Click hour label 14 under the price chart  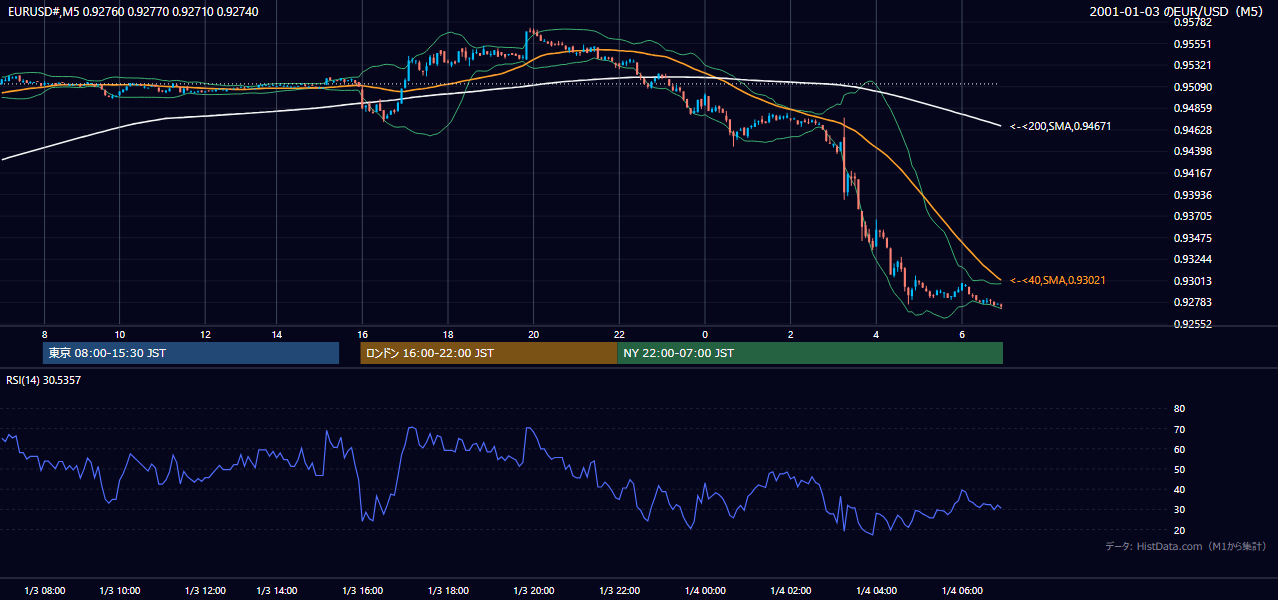point(276,334)
